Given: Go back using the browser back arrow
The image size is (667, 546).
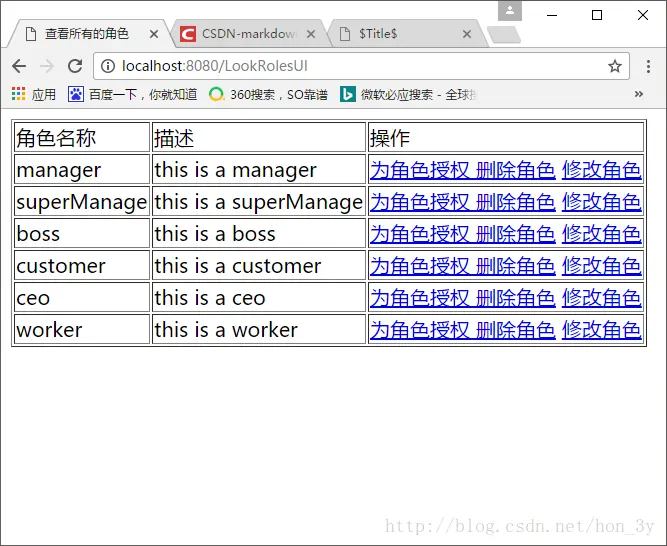Looking at the screenshot, I should 19,66.
